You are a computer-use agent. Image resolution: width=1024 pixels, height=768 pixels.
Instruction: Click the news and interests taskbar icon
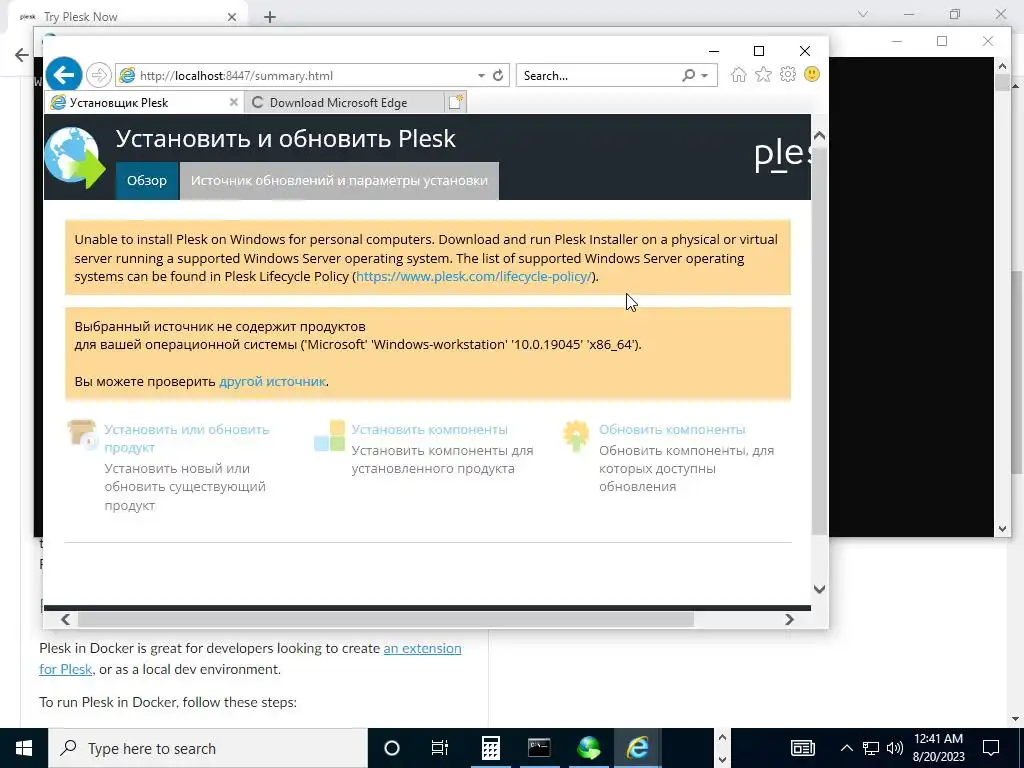point(803,748)
